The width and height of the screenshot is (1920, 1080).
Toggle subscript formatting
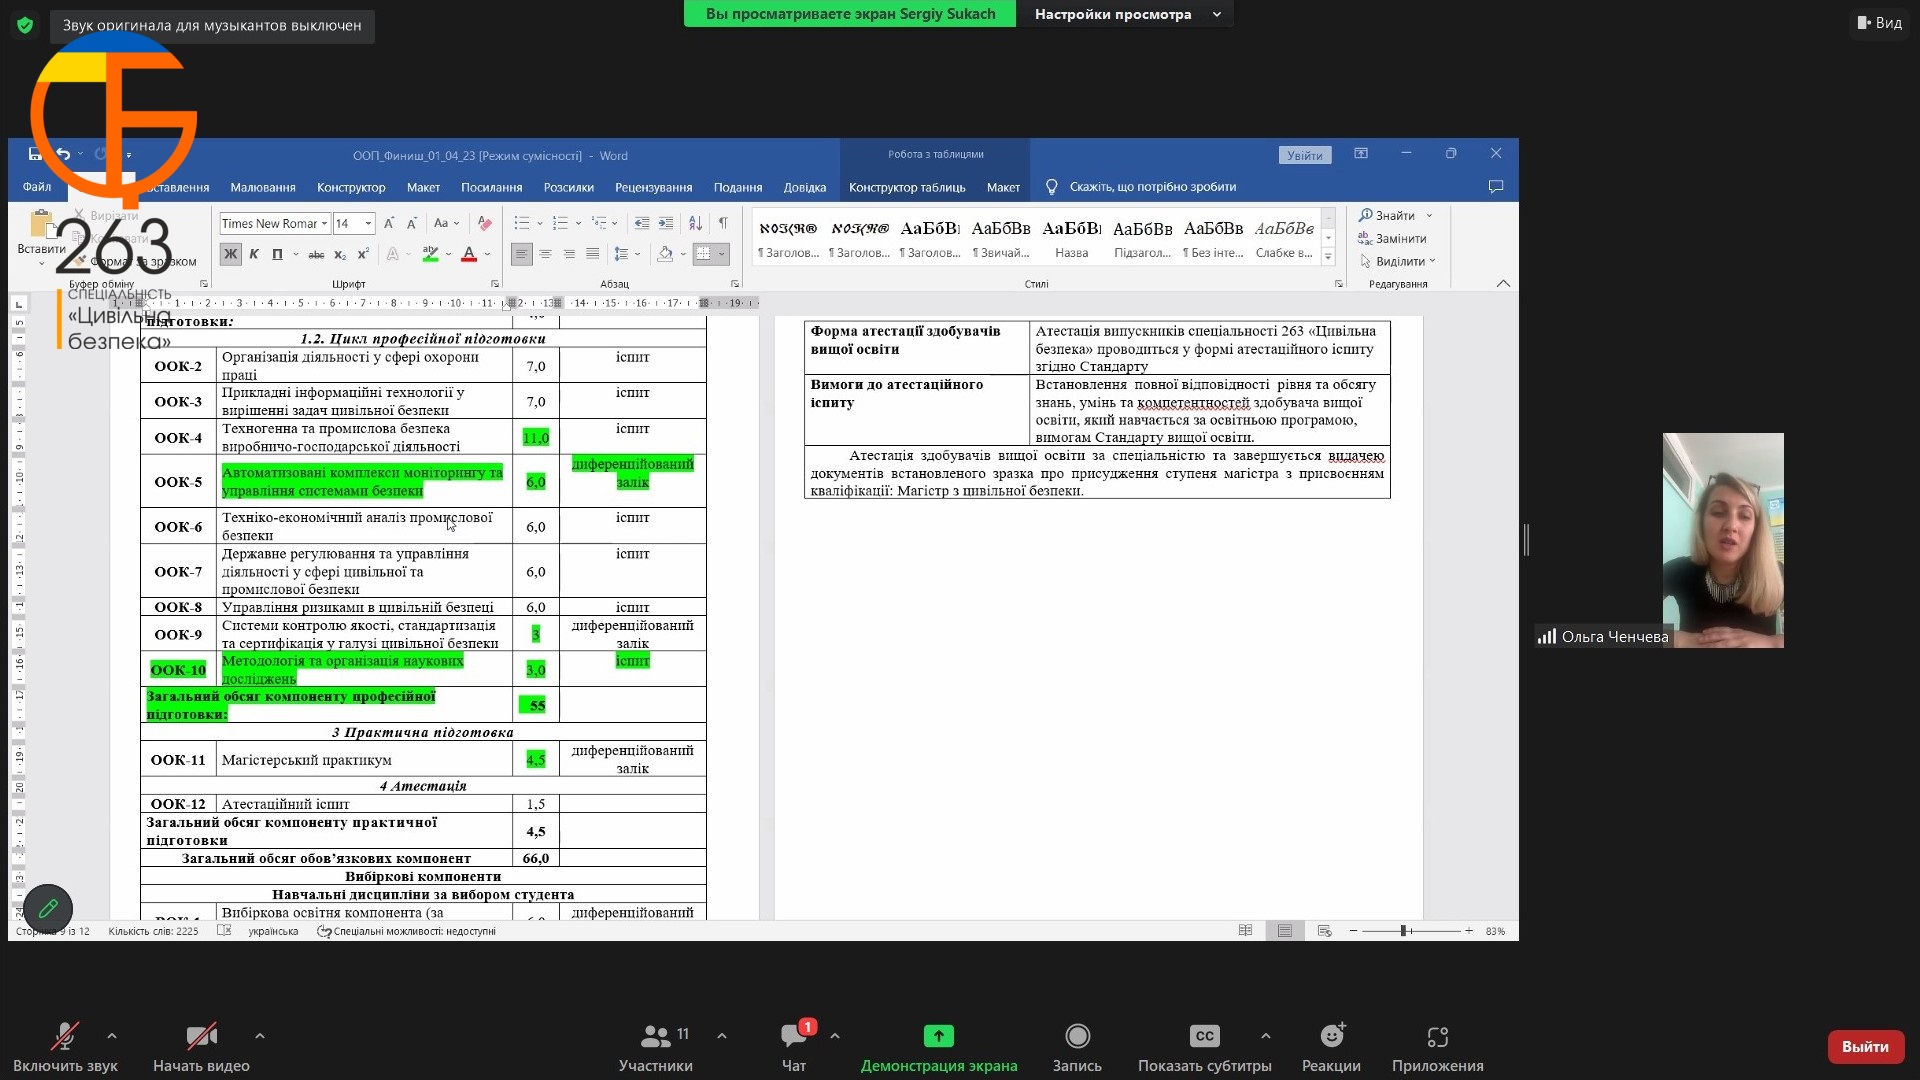pyautogui.click(x=340, y=254)
